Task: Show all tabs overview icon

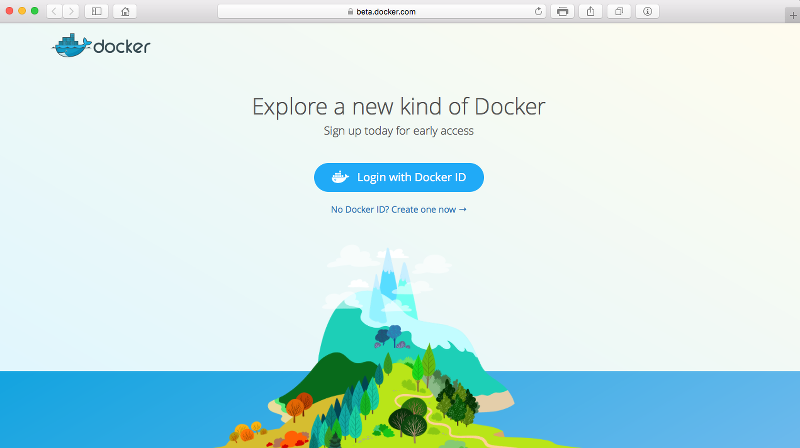Action: (x=619, y=11)
